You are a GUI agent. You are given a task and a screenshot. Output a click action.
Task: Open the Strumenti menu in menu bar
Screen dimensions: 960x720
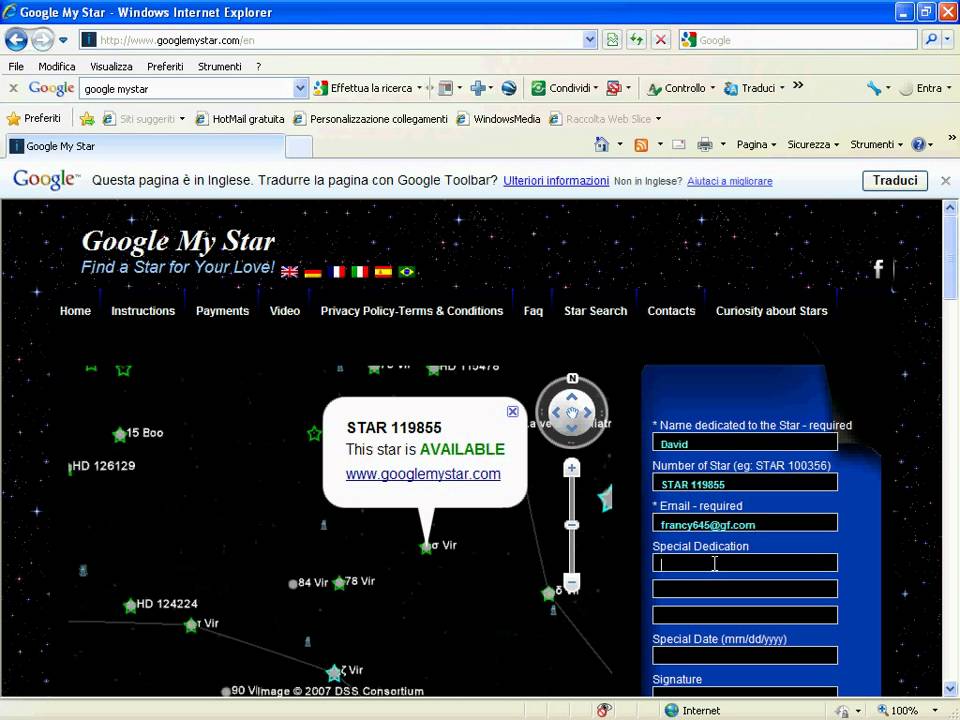(220, 66)
